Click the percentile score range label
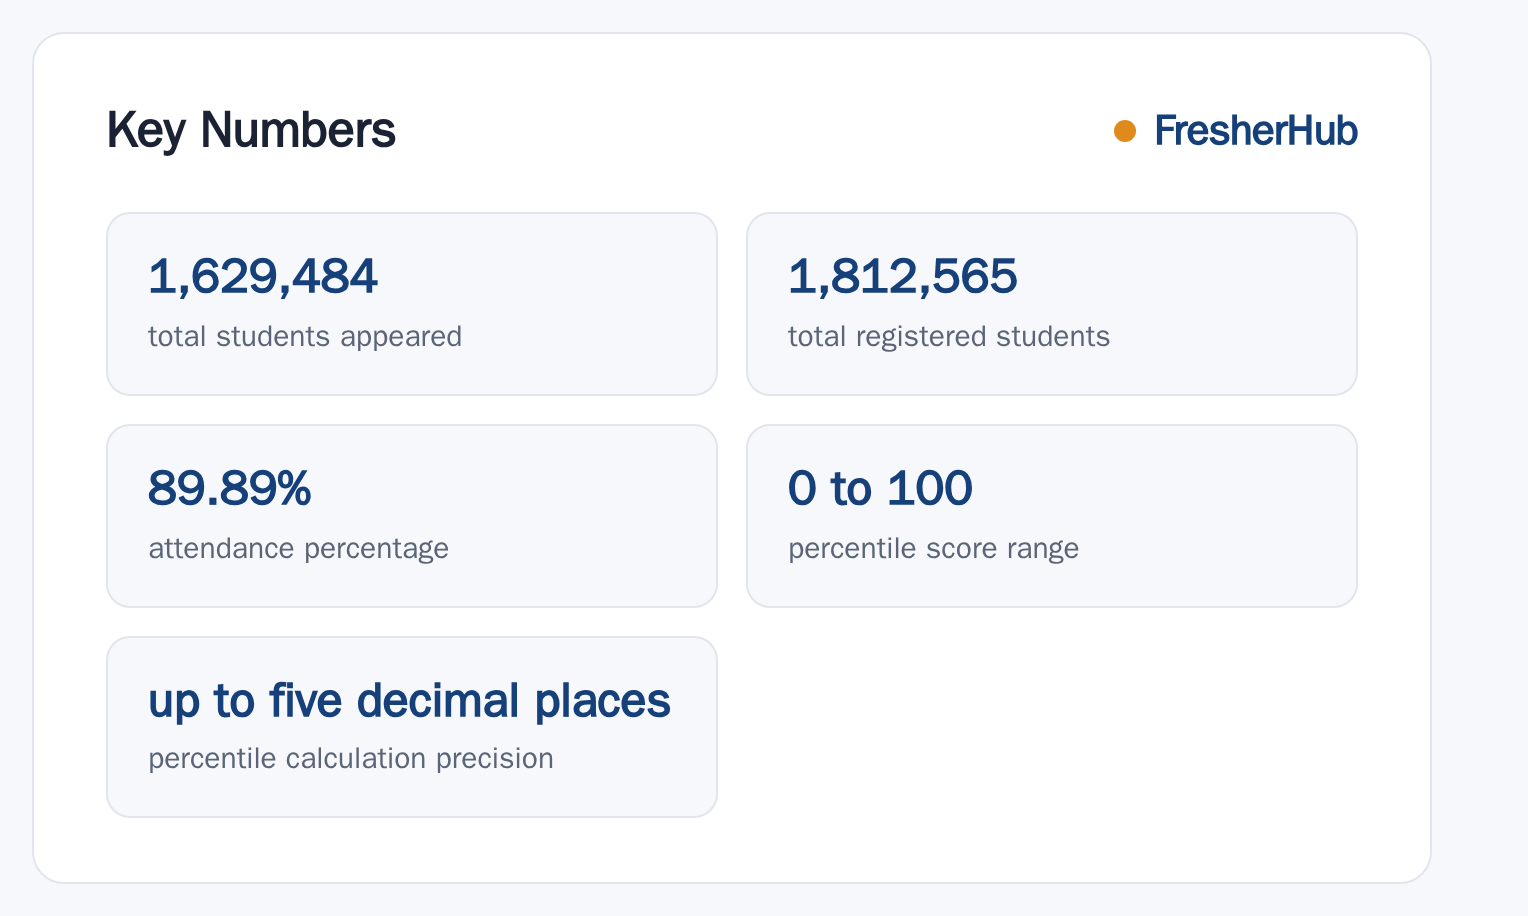Viewport: 1528px width, 916px height. tap(933, 548)
